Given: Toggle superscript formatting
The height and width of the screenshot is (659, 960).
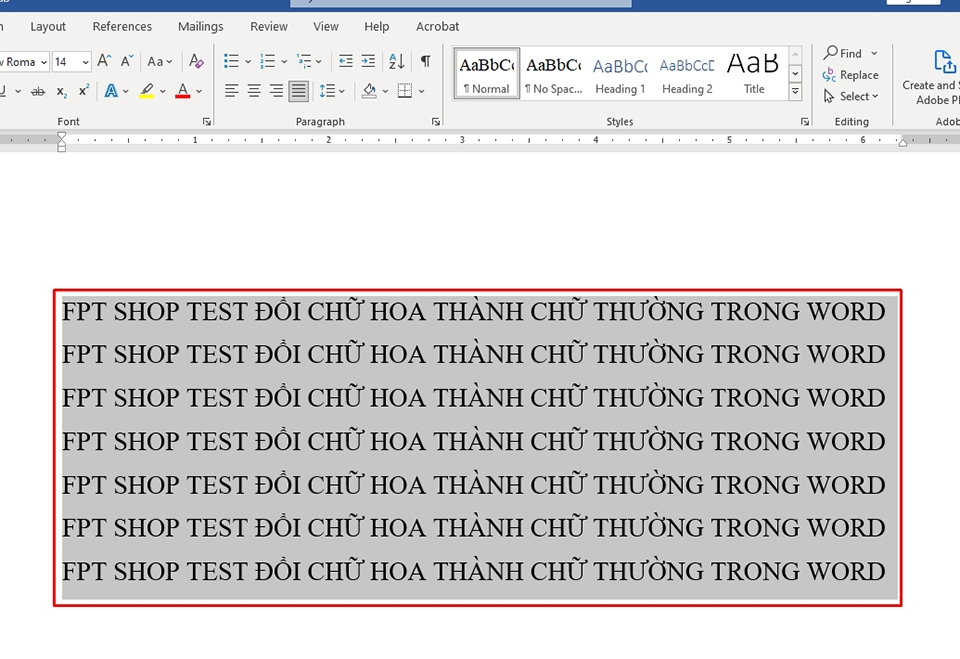Looking at the screenshot, I should pos(84,91).
